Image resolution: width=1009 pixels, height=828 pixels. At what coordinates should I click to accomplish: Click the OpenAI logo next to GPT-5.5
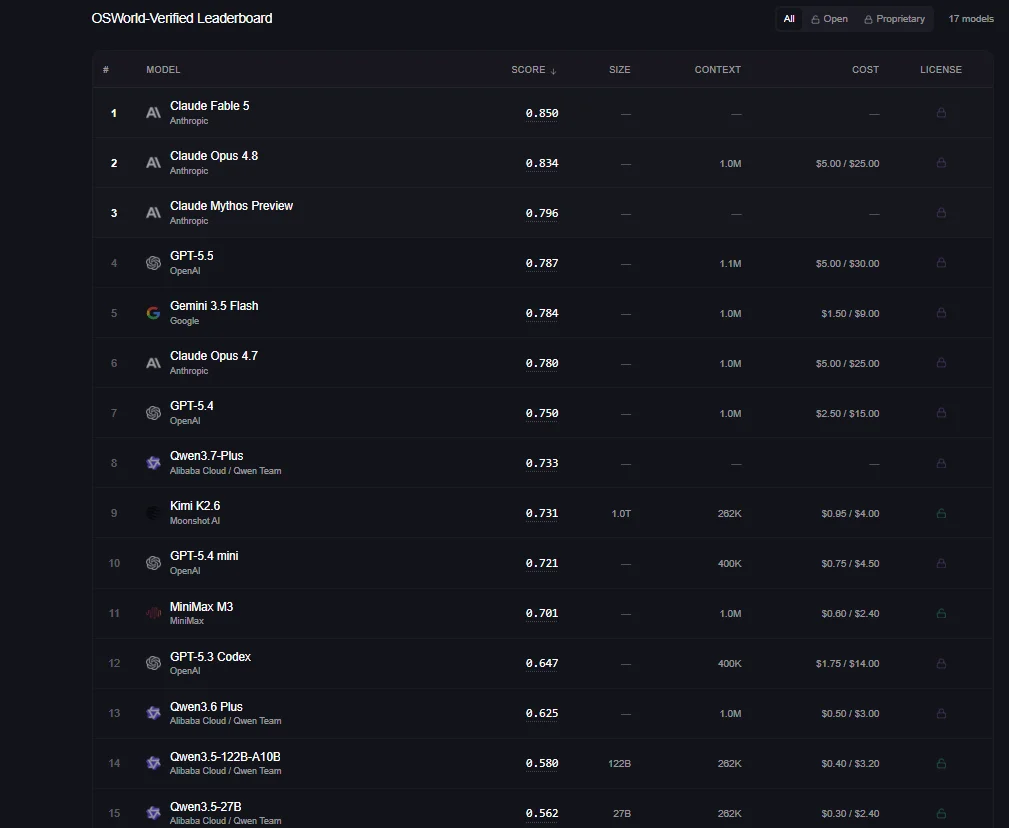[x=153, y=263]
